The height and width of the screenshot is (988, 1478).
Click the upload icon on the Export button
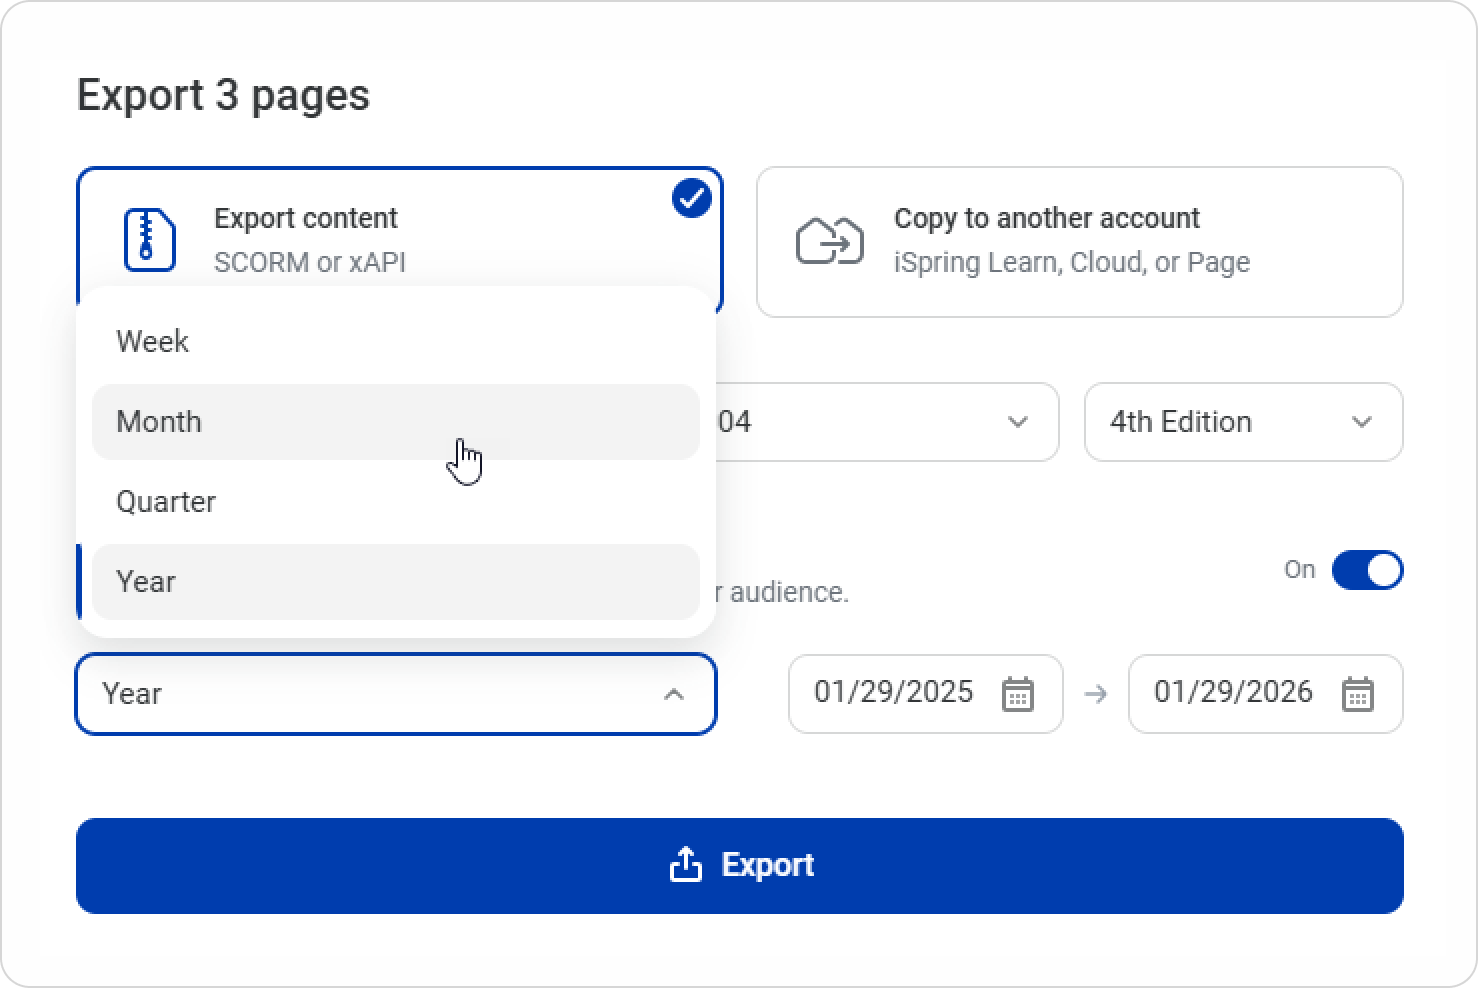click(x=685, y=864)
